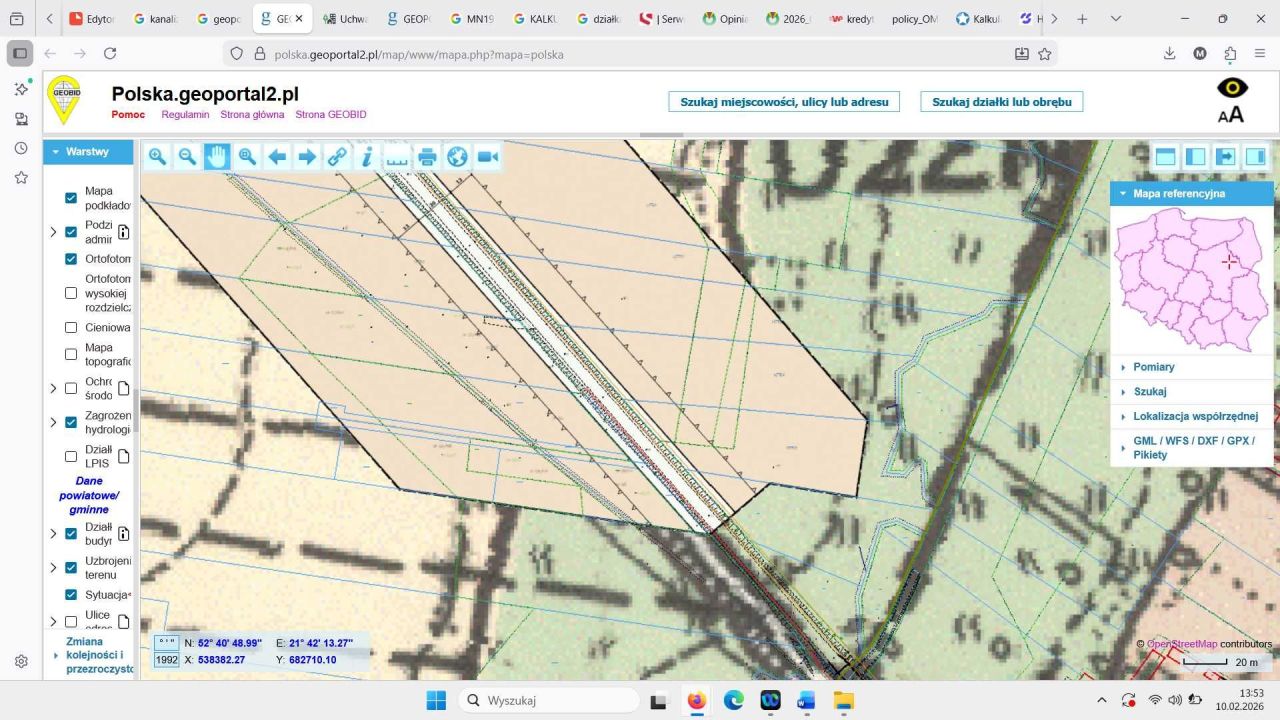1280x720 pixels.
Task: Activate the pan hand tool
Action: [x=217, y=156]
